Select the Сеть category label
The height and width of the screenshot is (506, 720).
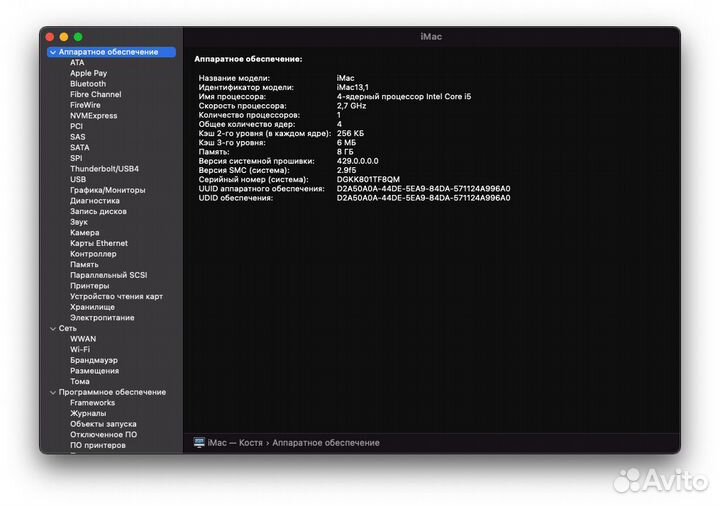click(x=68, y=328)
